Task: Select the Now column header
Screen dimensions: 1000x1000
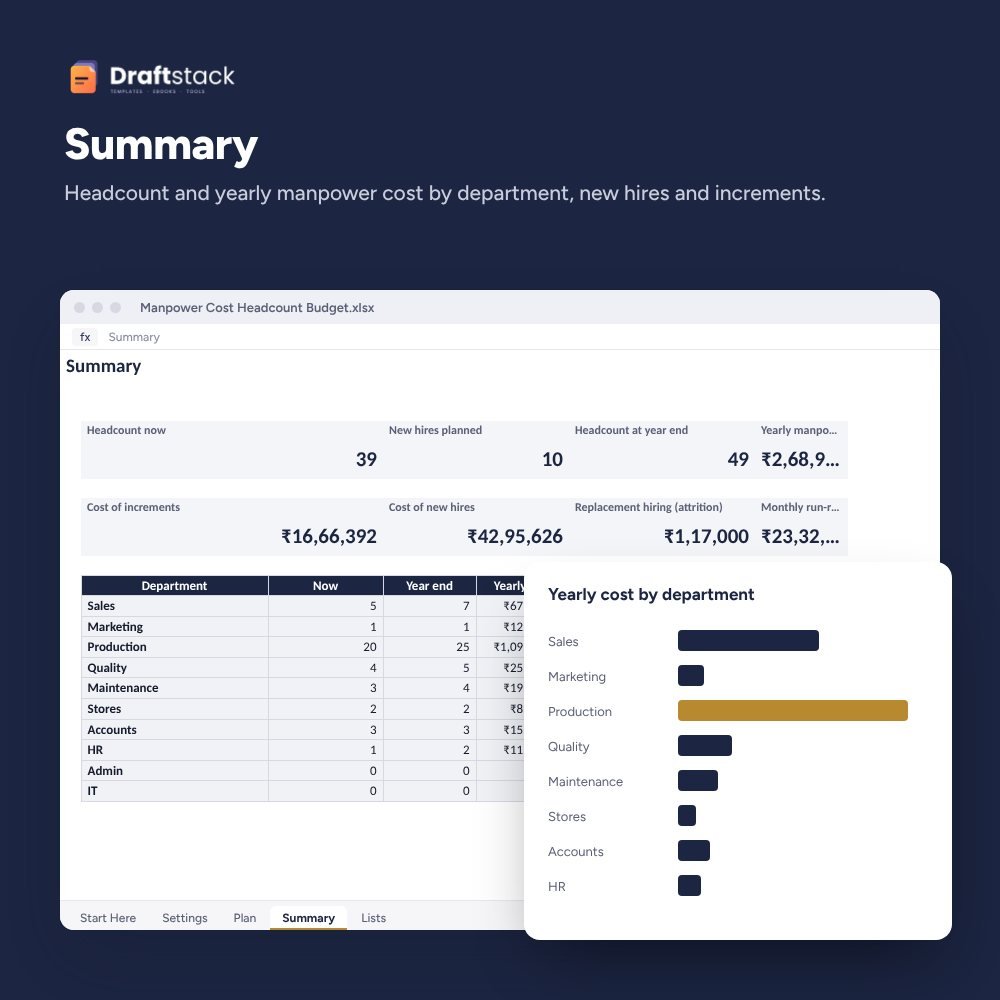Action: point(326,585)
